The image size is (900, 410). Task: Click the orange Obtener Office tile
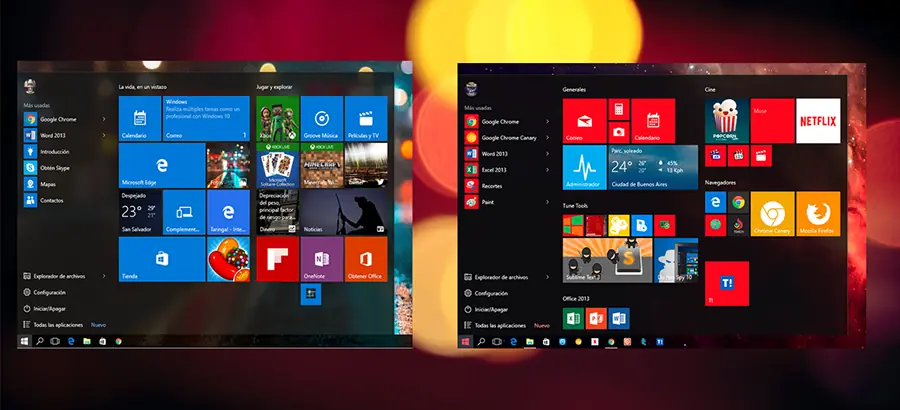366,260
